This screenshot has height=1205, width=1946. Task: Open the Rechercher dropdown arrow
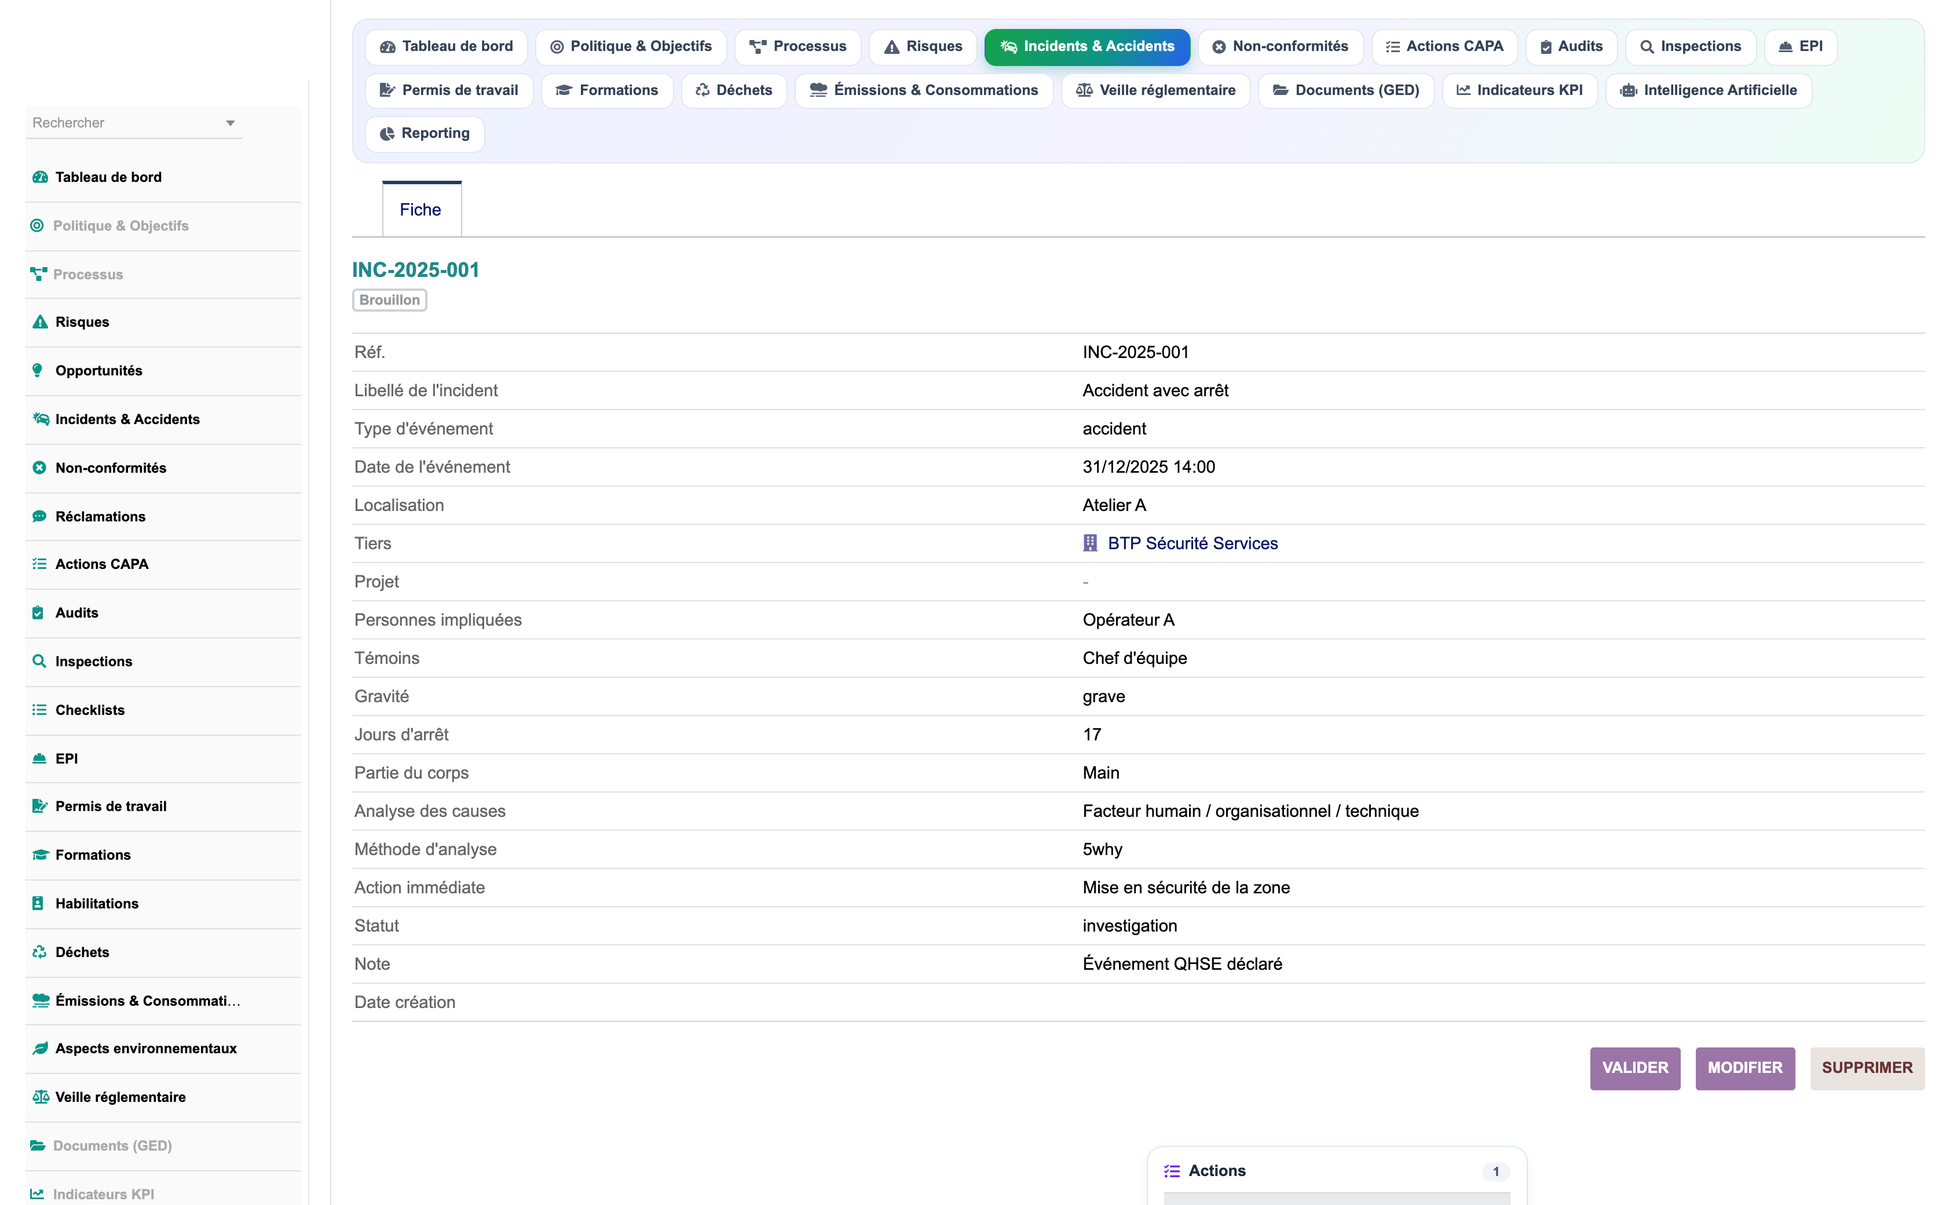[230, 123]
